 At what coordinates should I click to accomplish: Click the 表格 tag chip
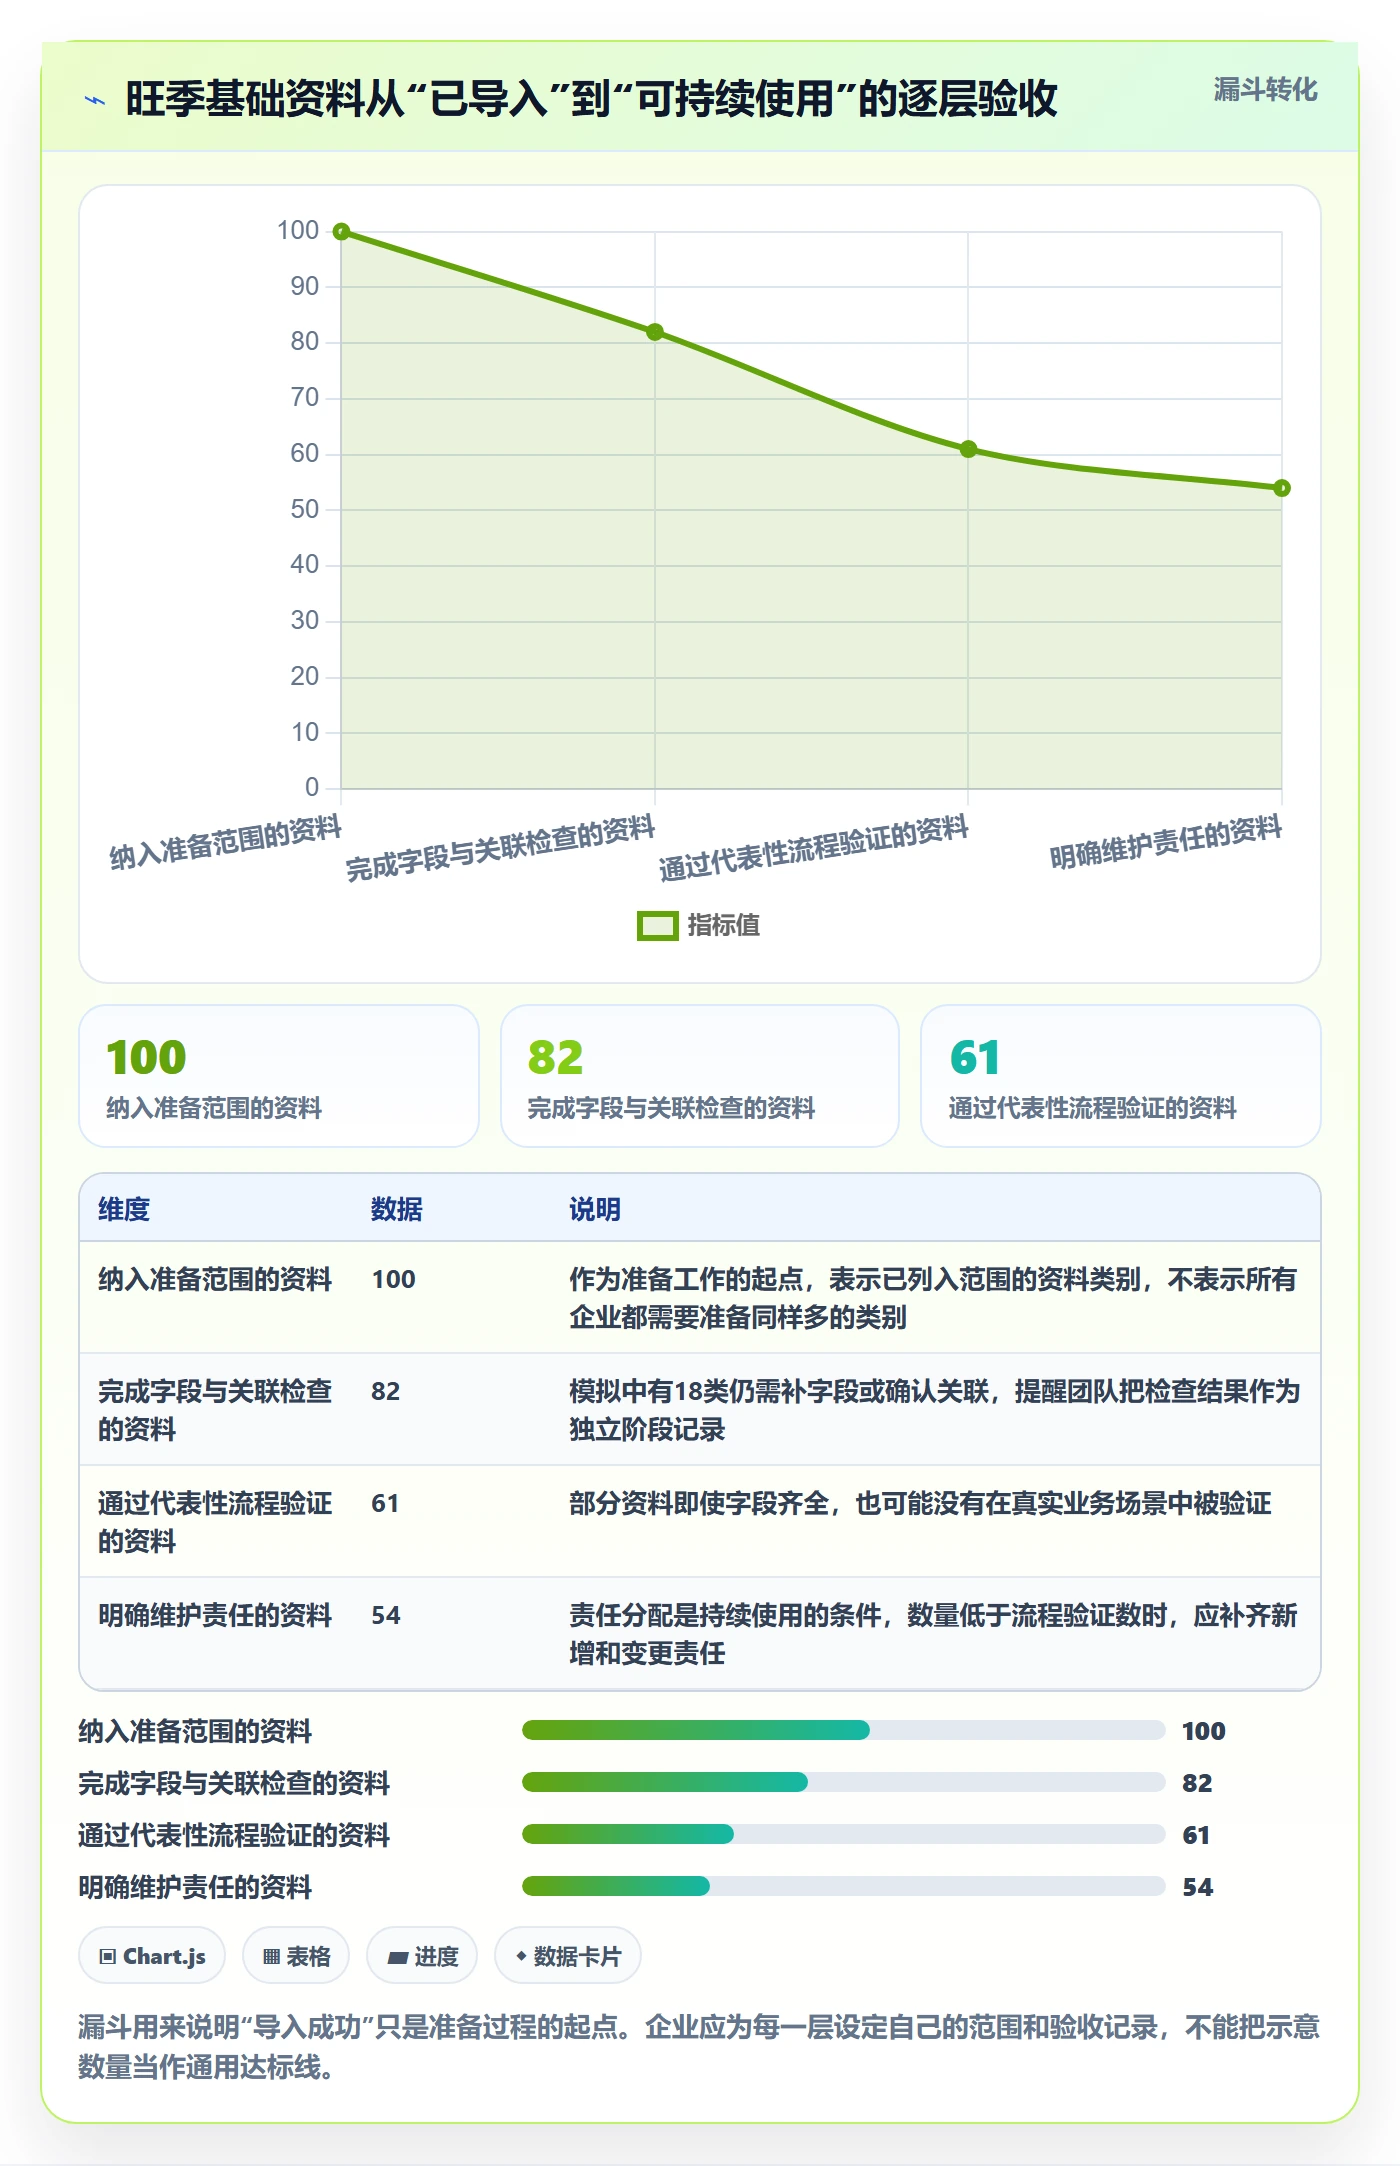click(296, 1955)
